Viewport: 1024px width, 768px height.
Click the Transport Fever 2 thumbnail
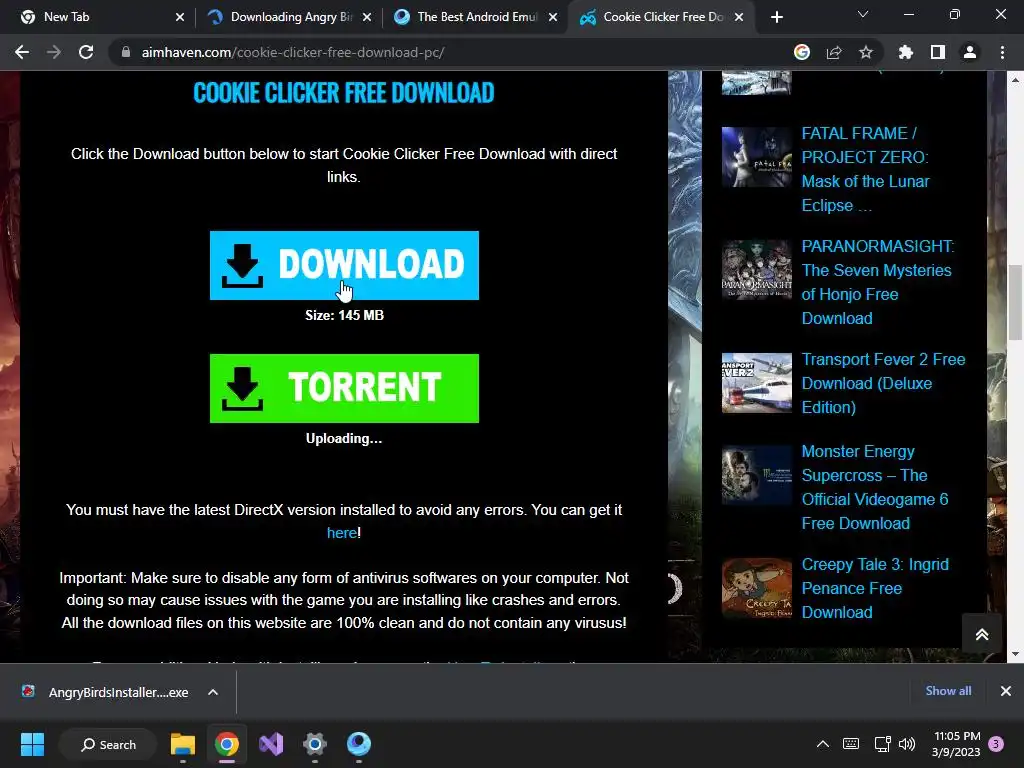click(x=756, y=383)
